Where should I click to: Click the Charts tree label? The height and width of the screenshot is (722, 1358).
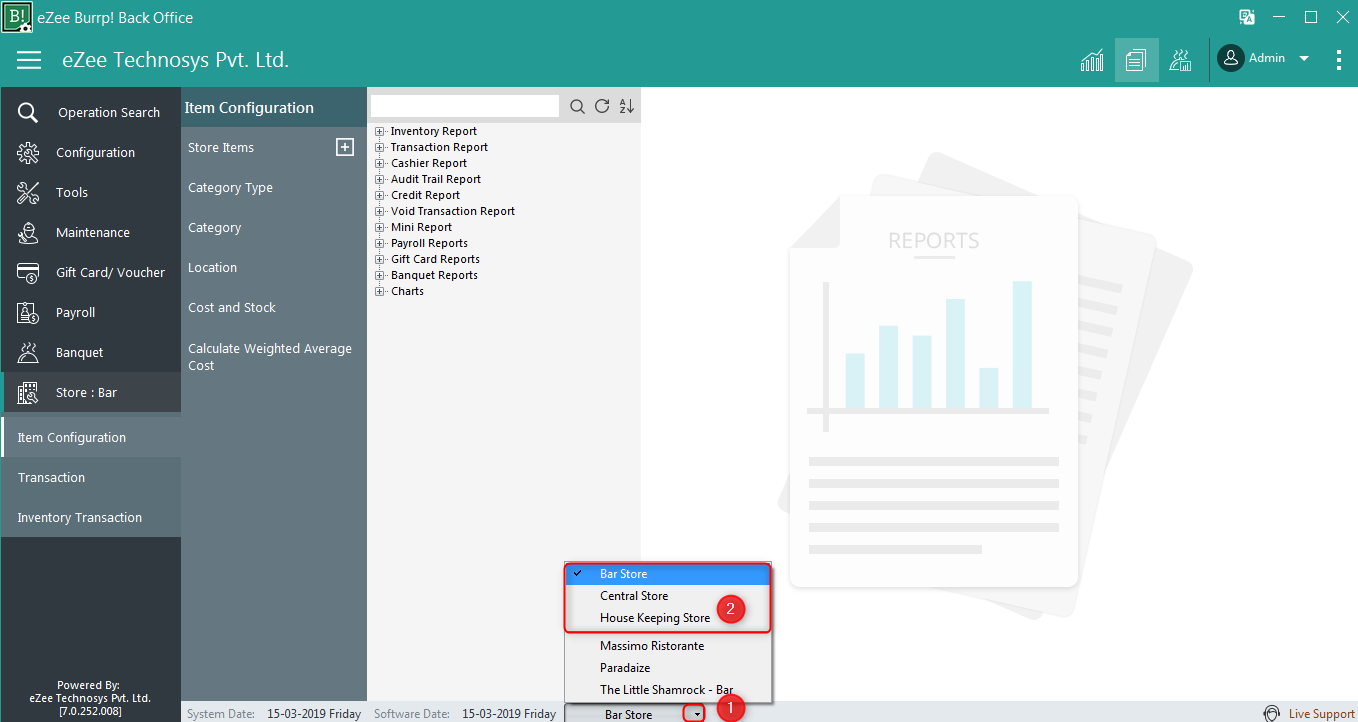tap(407, 291)
